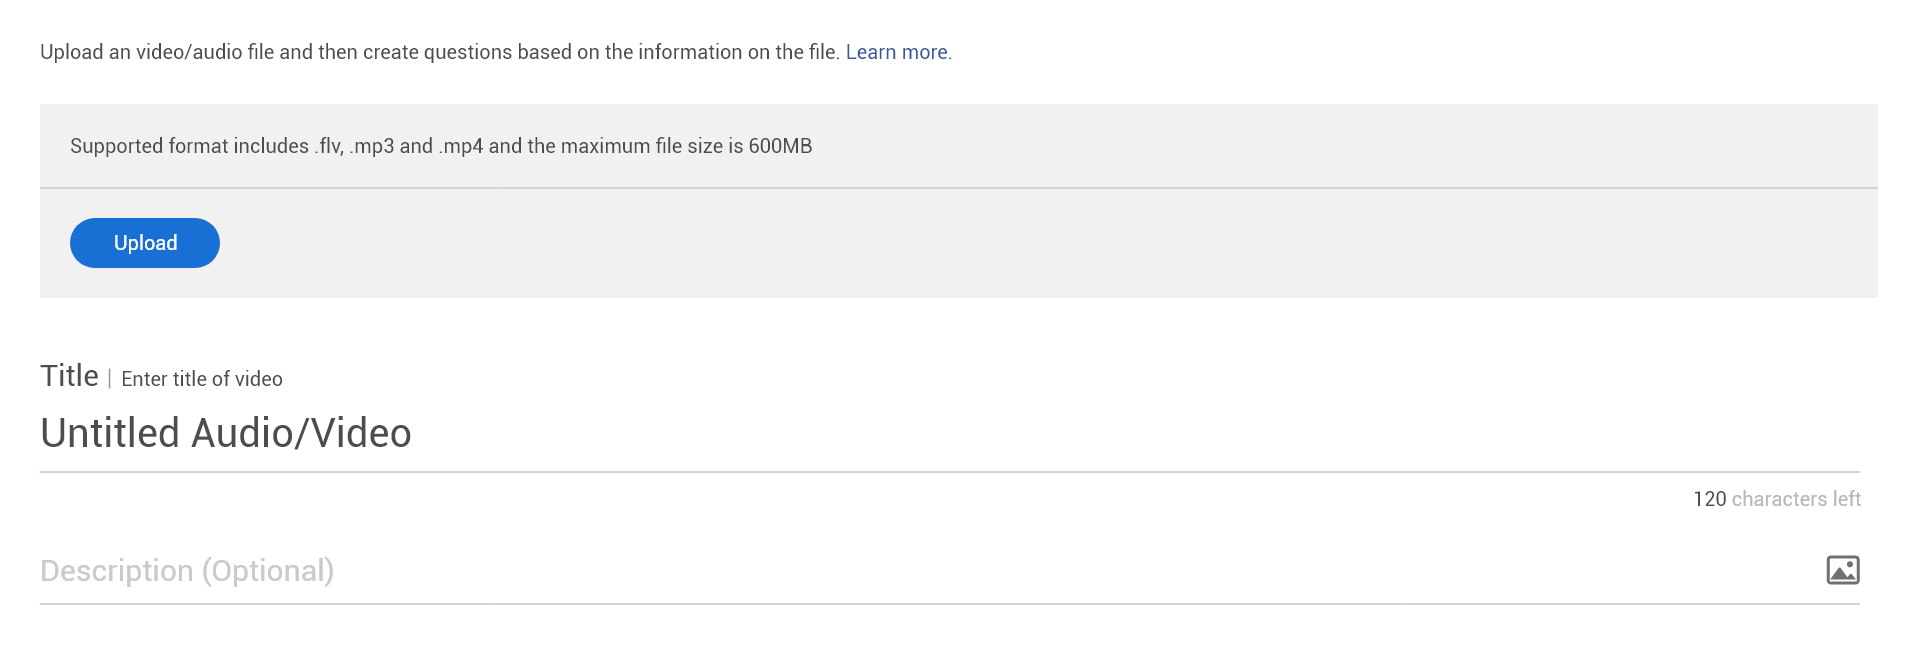Click the "Title" heading label
Image resolution: width=1920 pixels, height=658 pixels.
coord(69,376)
